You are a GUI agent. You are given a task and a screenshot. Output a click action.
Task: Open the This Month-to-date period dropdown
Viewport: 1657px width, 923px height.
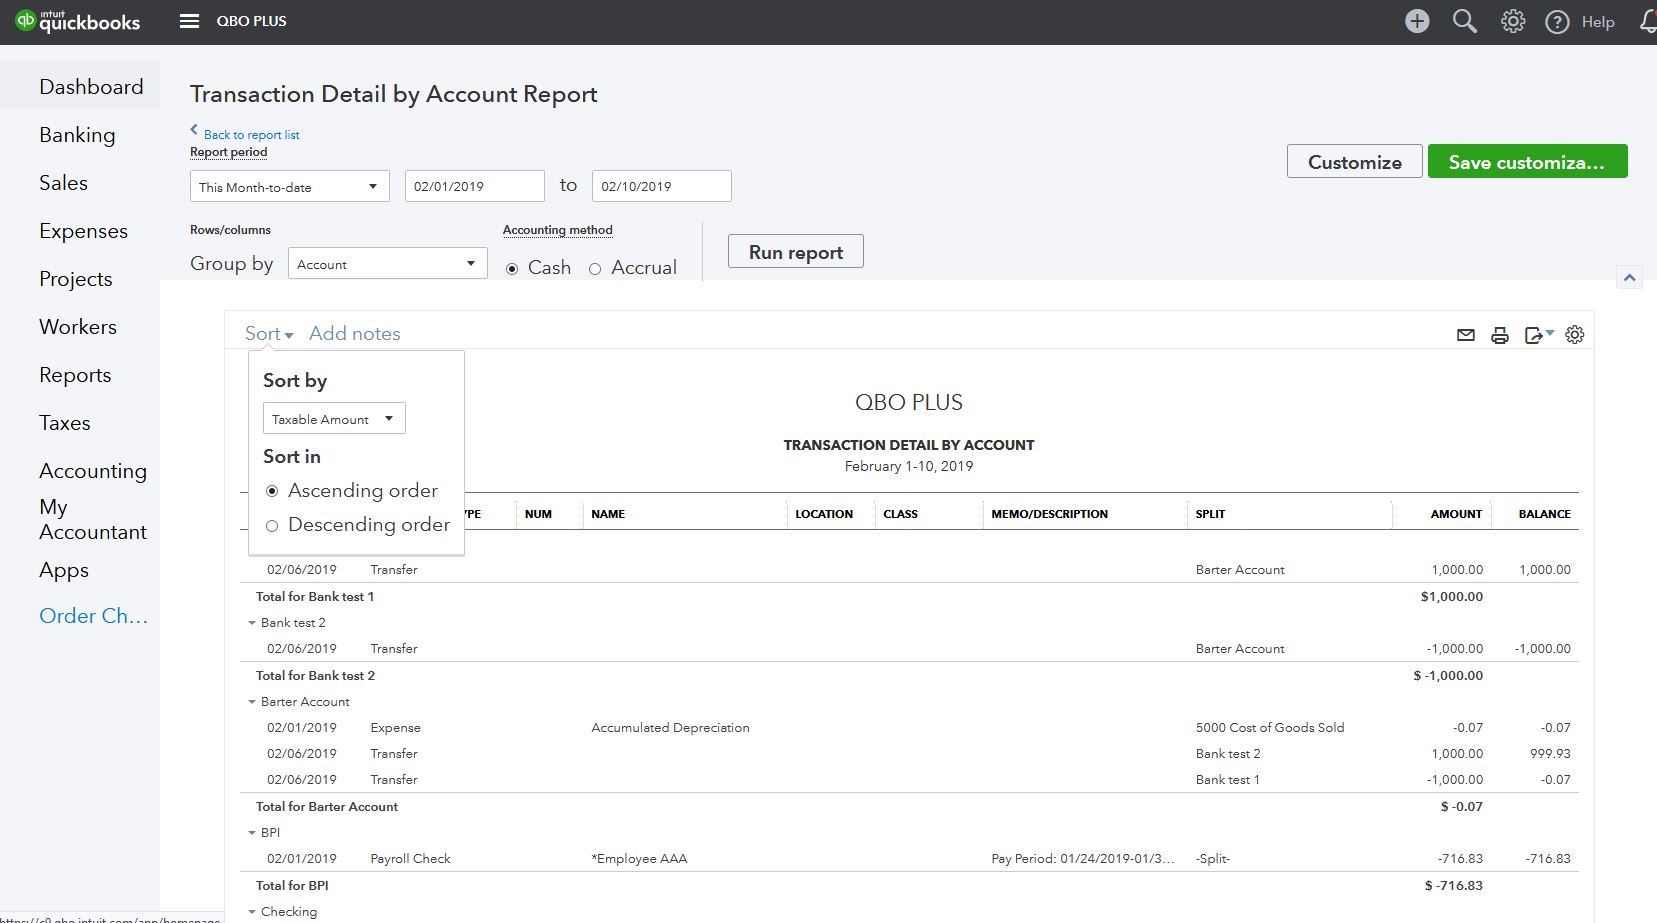(x=288, y=186)
